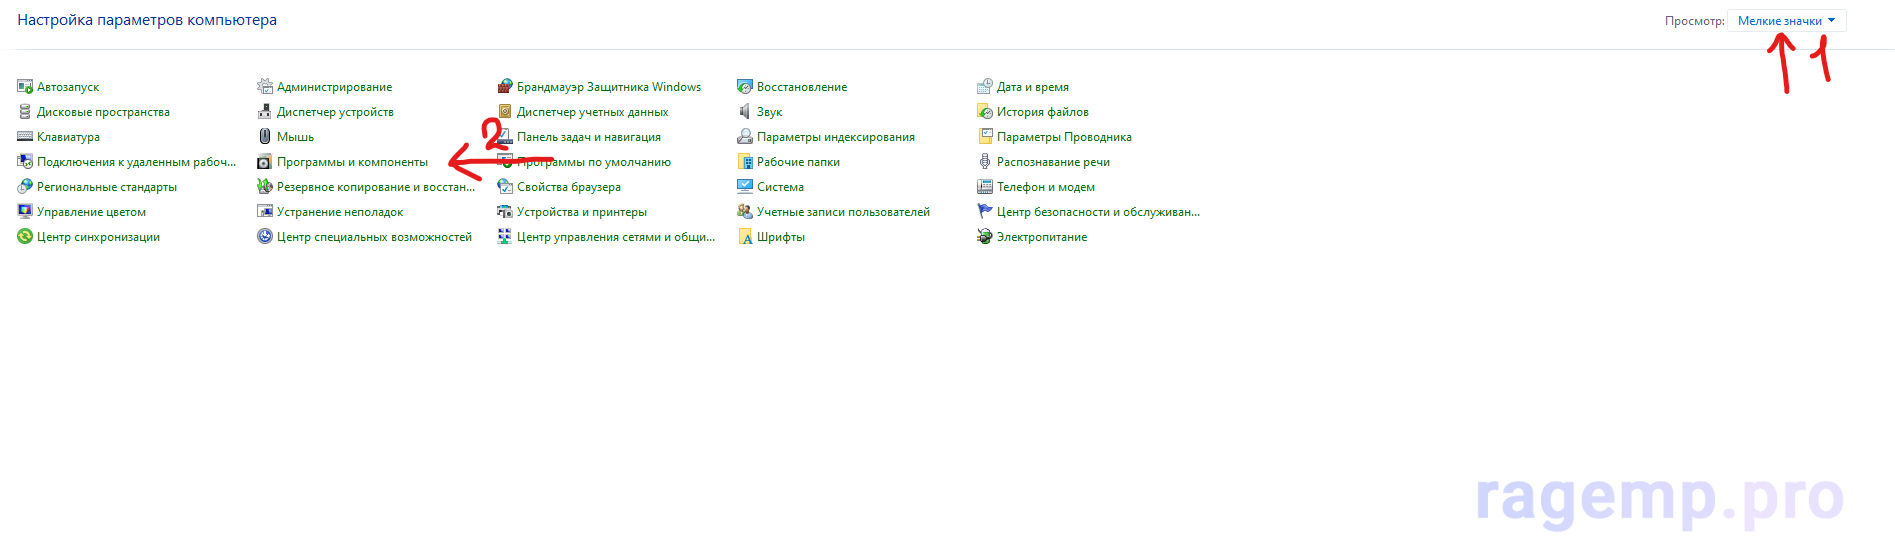This screenshot has width=1895, height=558.
Task: Open Система settings link
Action: tap(780, 187)
